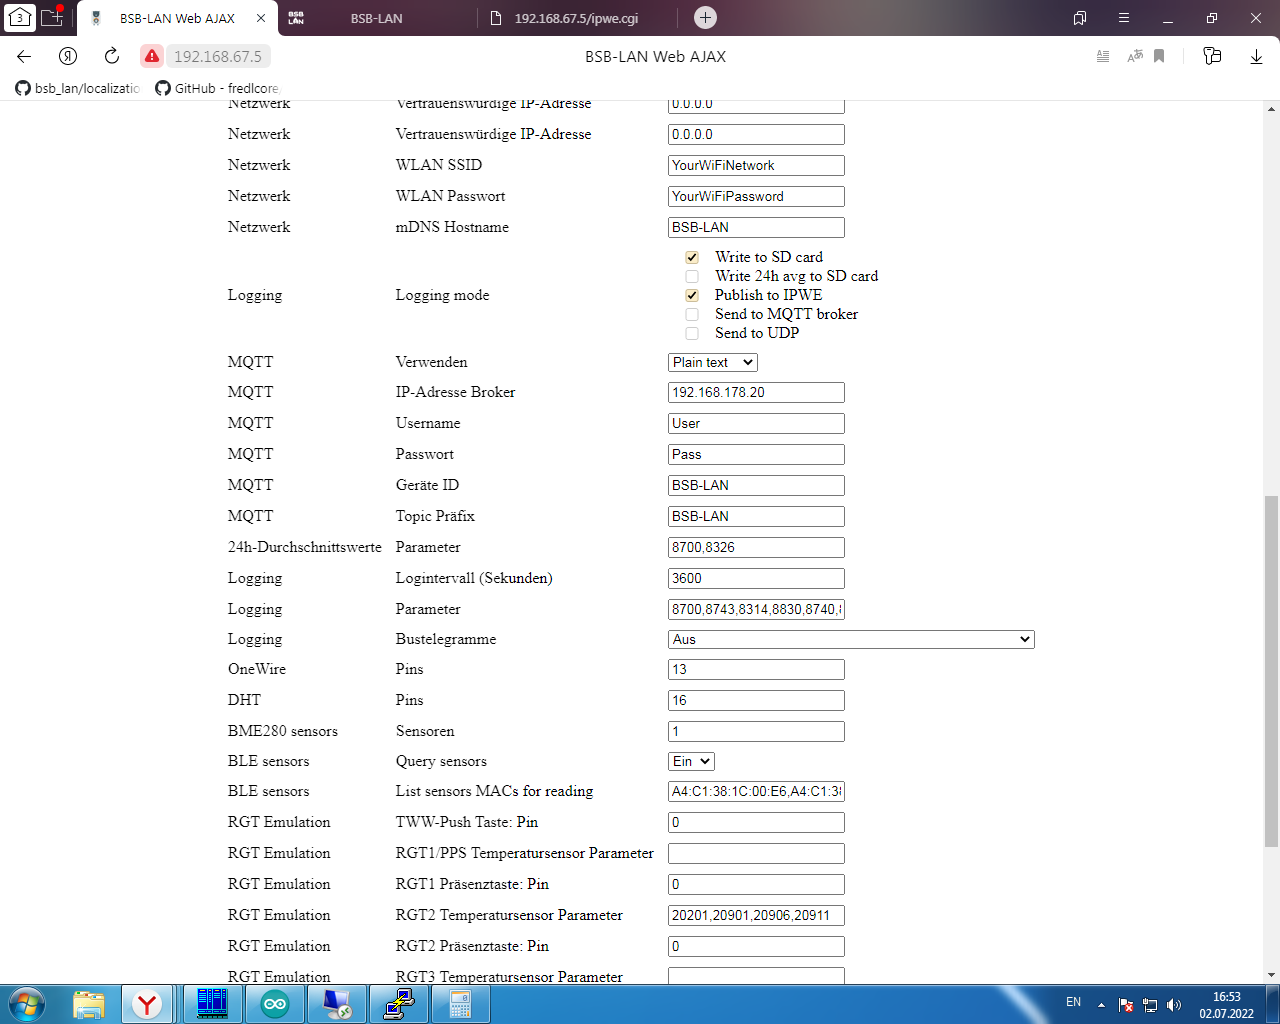This screenshot has width=1280, height=1024.
Task: Show hidden tray icons arrow
Action: tap(1101, 1005)
